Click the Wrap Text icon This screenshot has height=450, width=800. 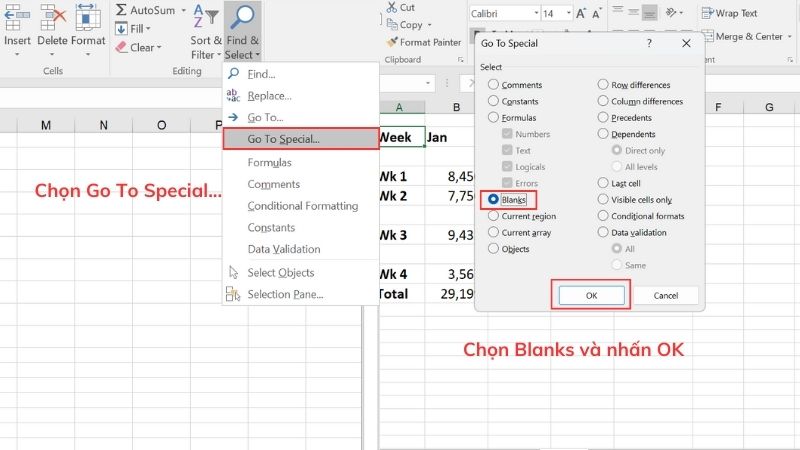coord(707,13)
